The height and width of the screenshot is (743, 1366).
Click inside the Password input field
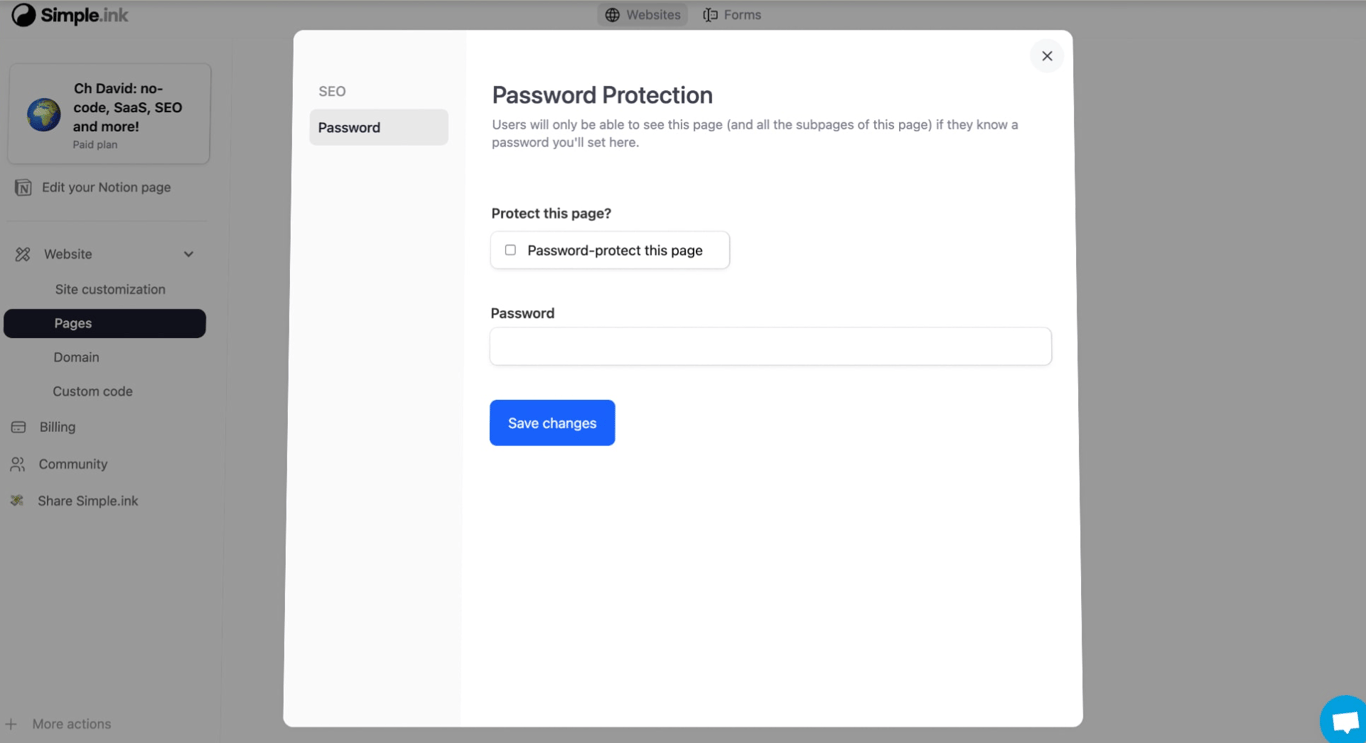tap(770, 346)
